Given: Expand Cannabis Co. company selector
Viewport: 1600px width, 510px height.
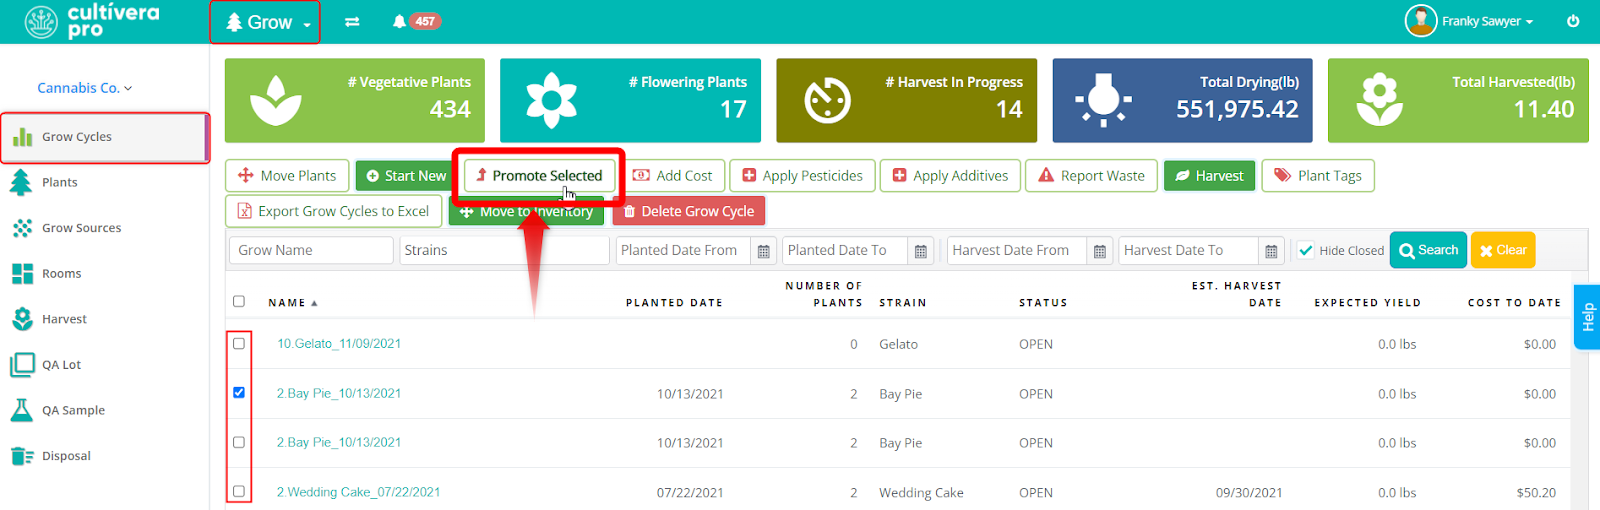Looking at the screenshot, I should [x=85, y=88].
